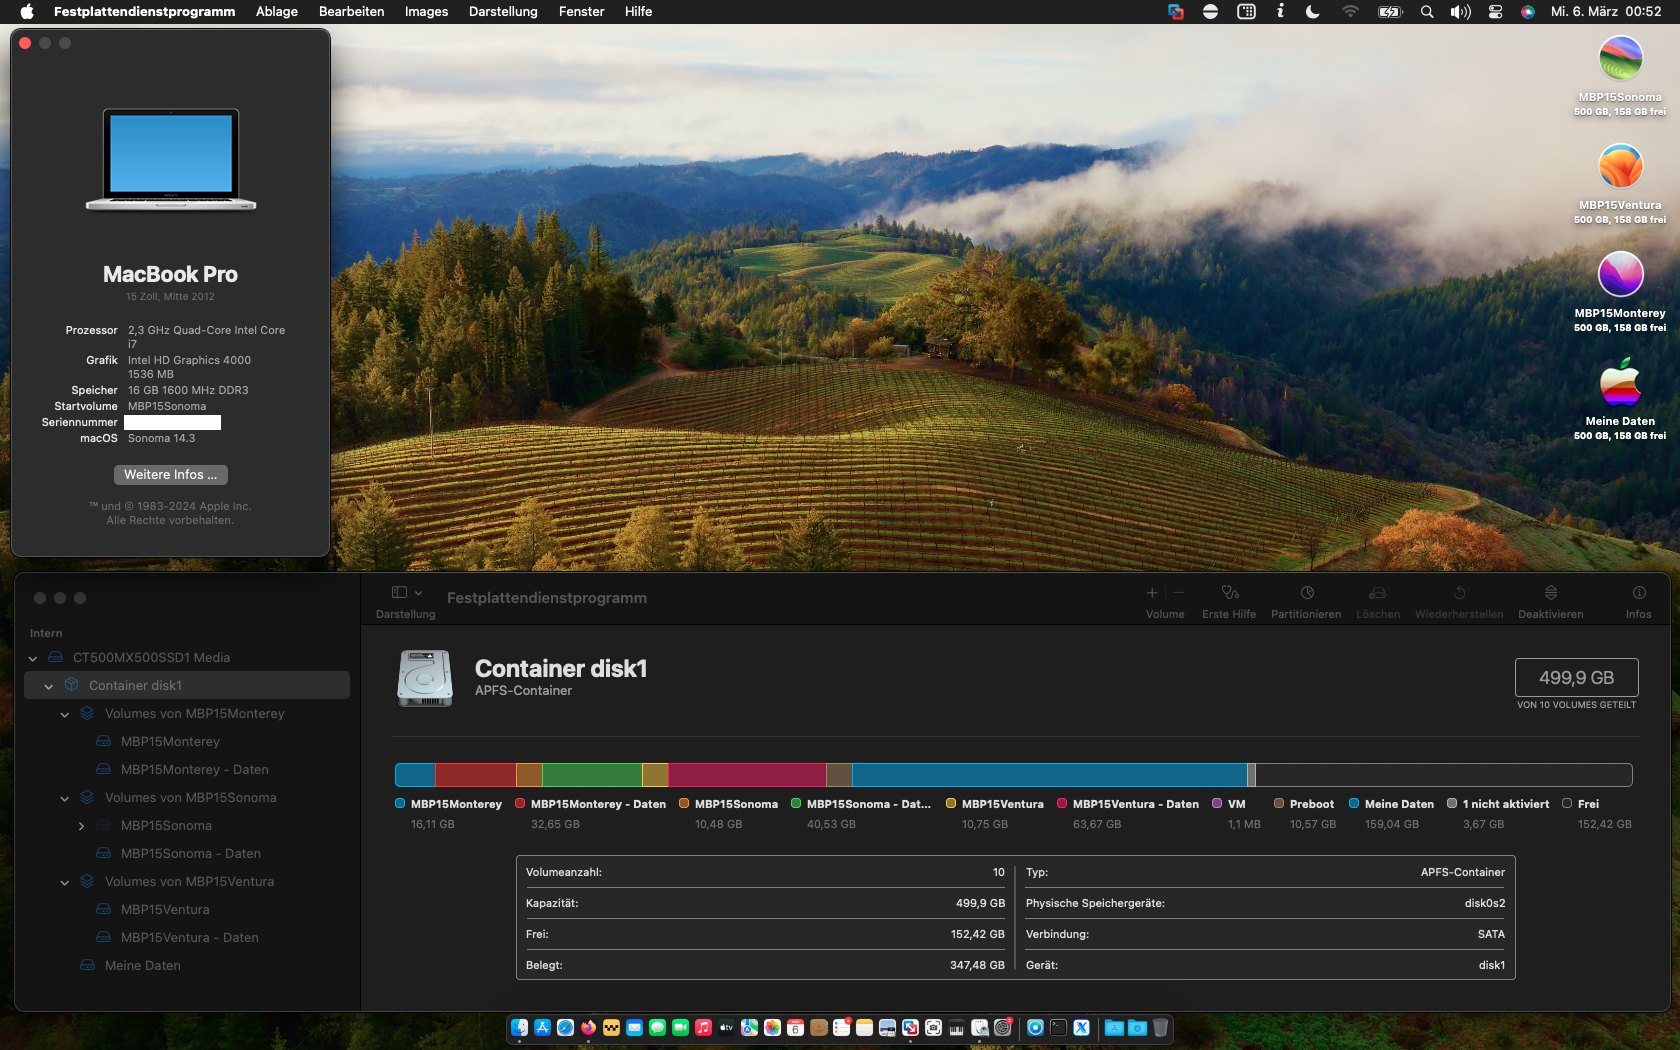Open the Trash in the Dock
The width and height of the screenshot is (1680, 1050).
click(x=1160, y=1027)
